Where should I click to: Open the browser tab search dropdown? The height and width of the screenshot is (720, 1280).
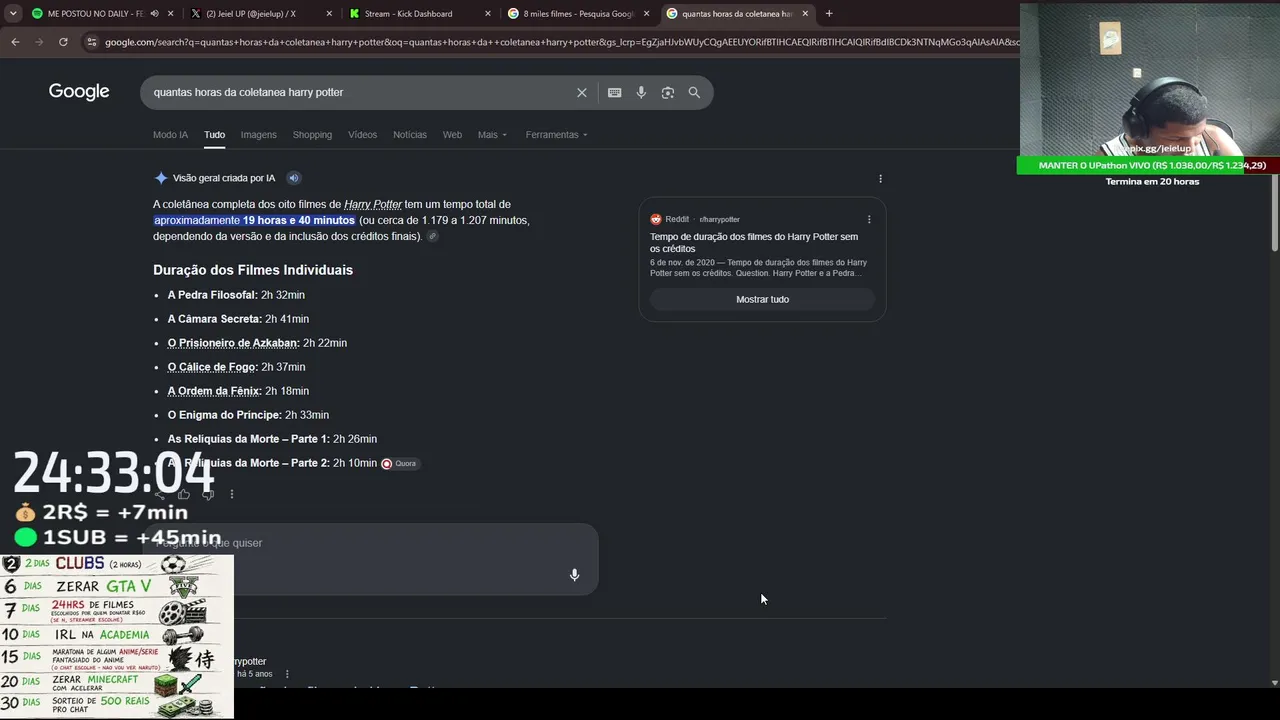coord(13,14)
